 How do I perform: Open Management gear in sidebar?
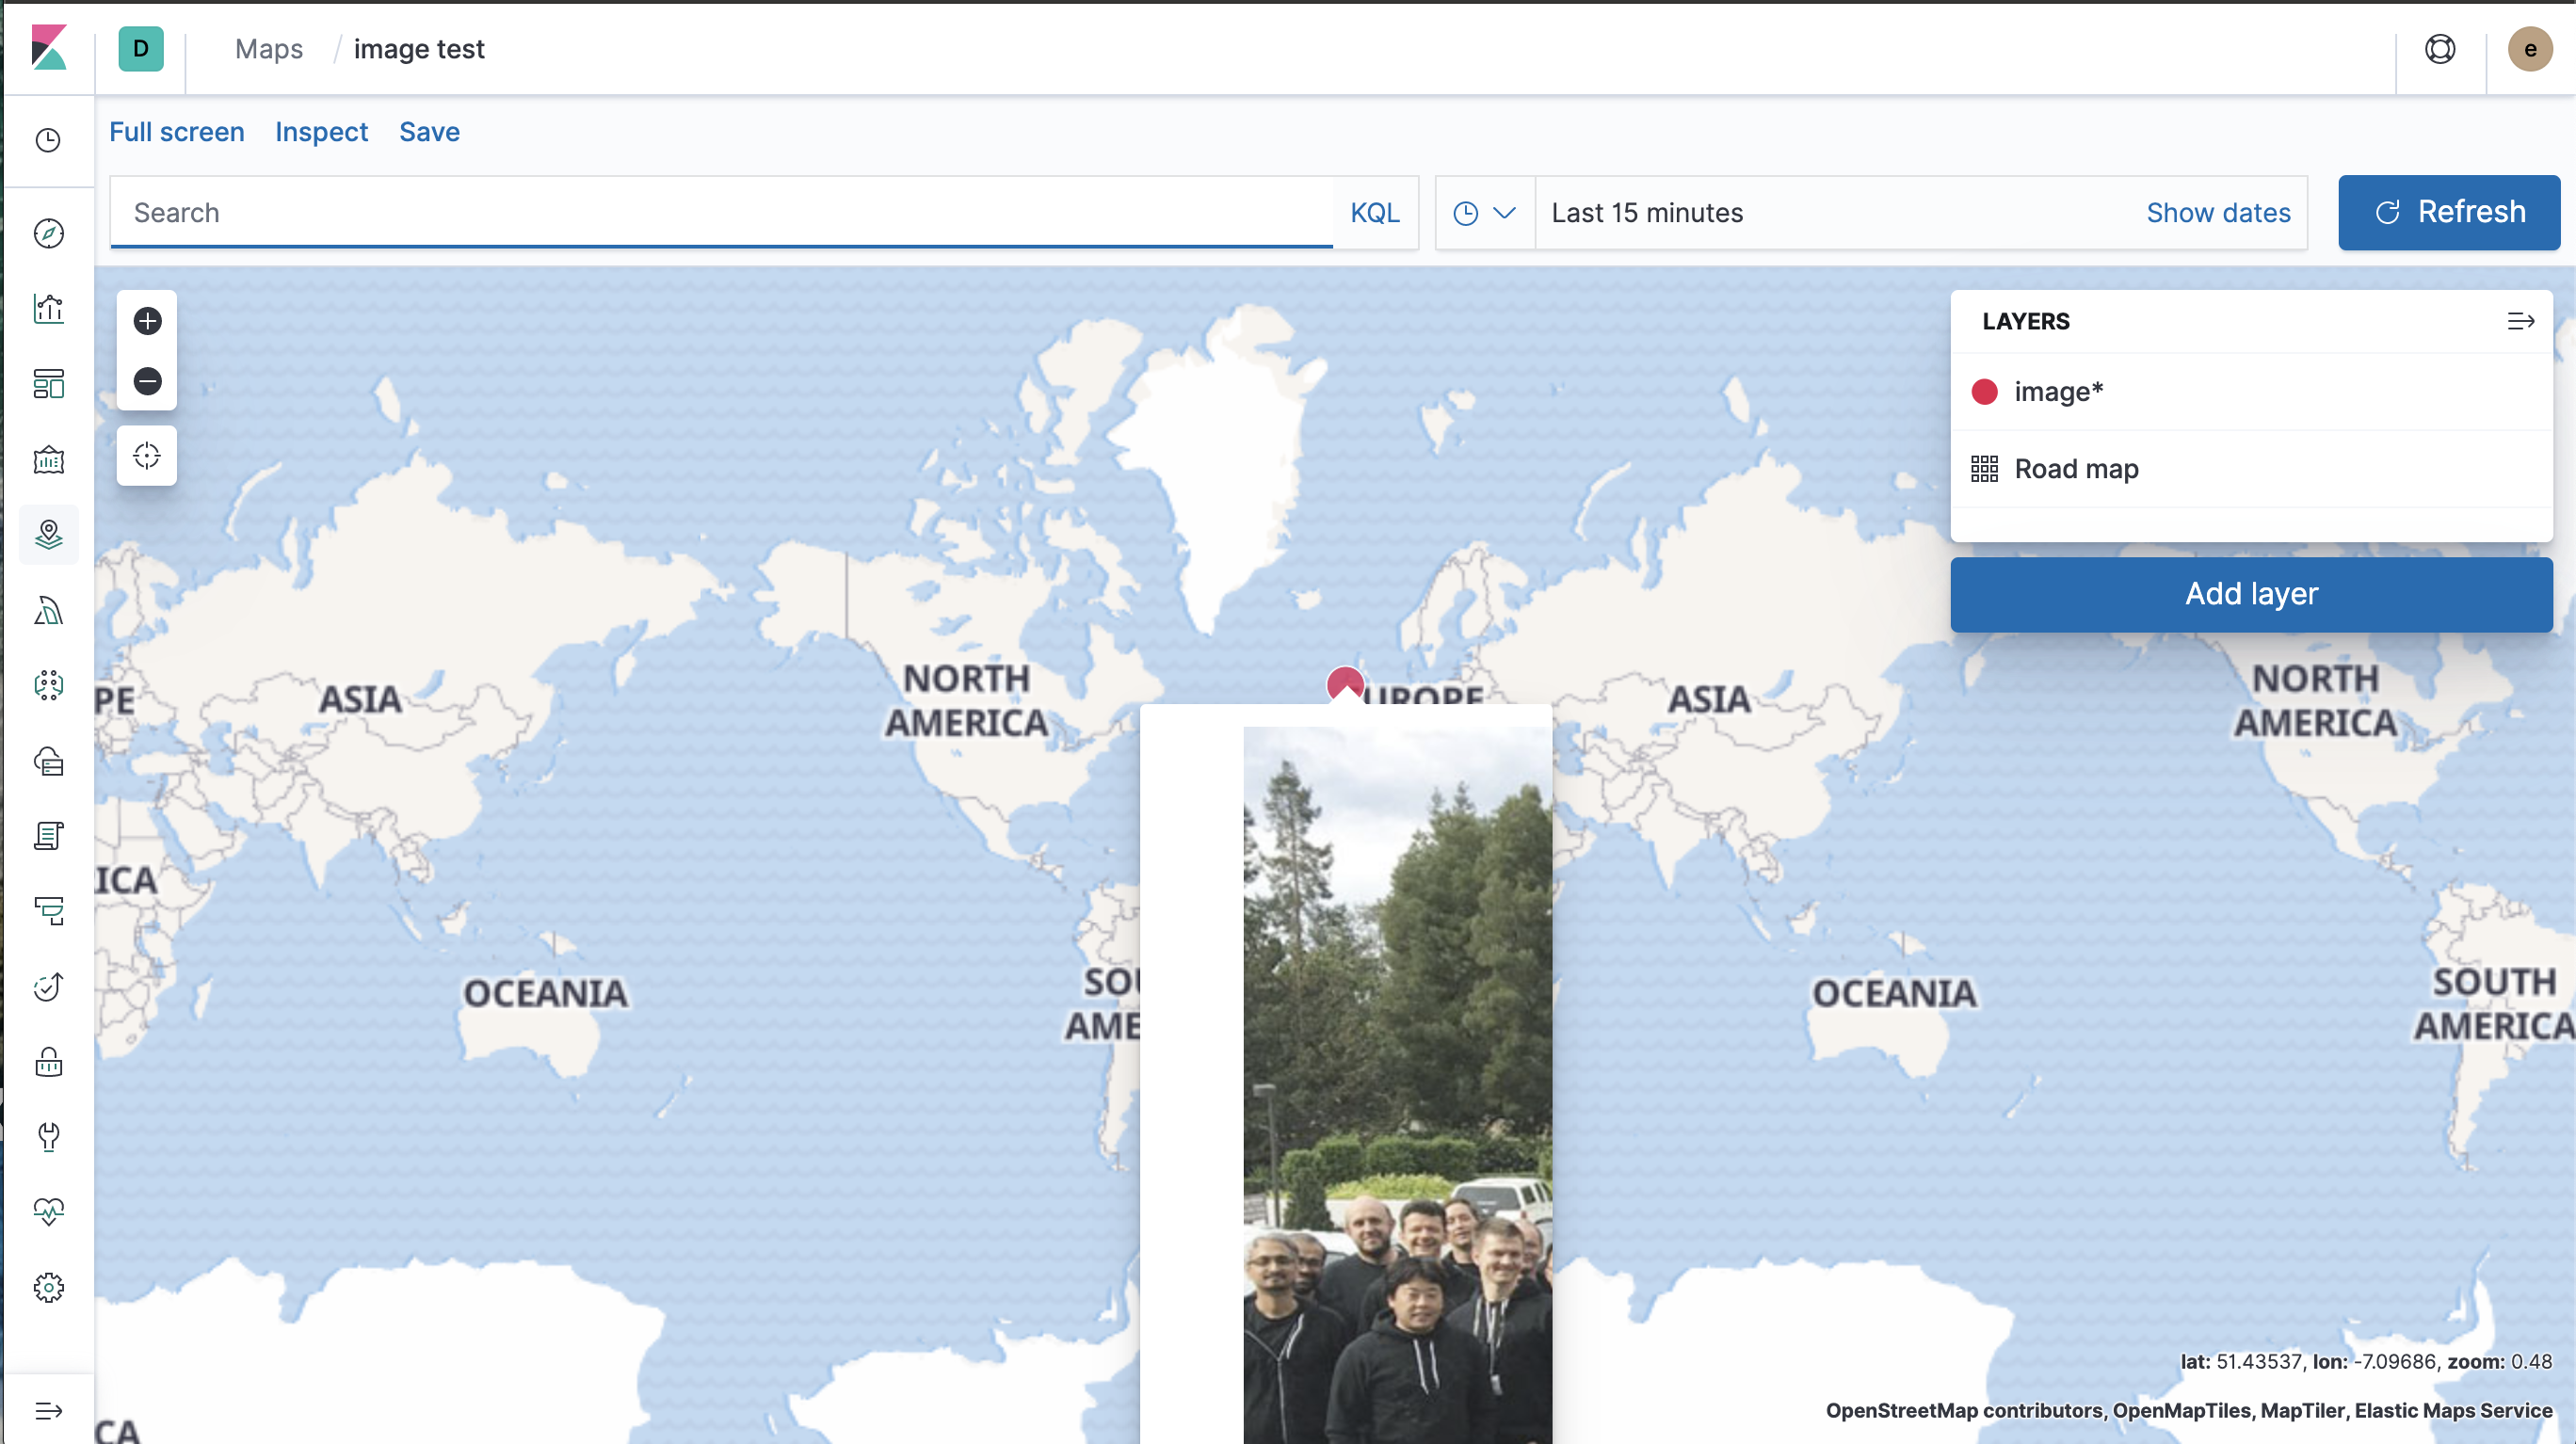48,1287
